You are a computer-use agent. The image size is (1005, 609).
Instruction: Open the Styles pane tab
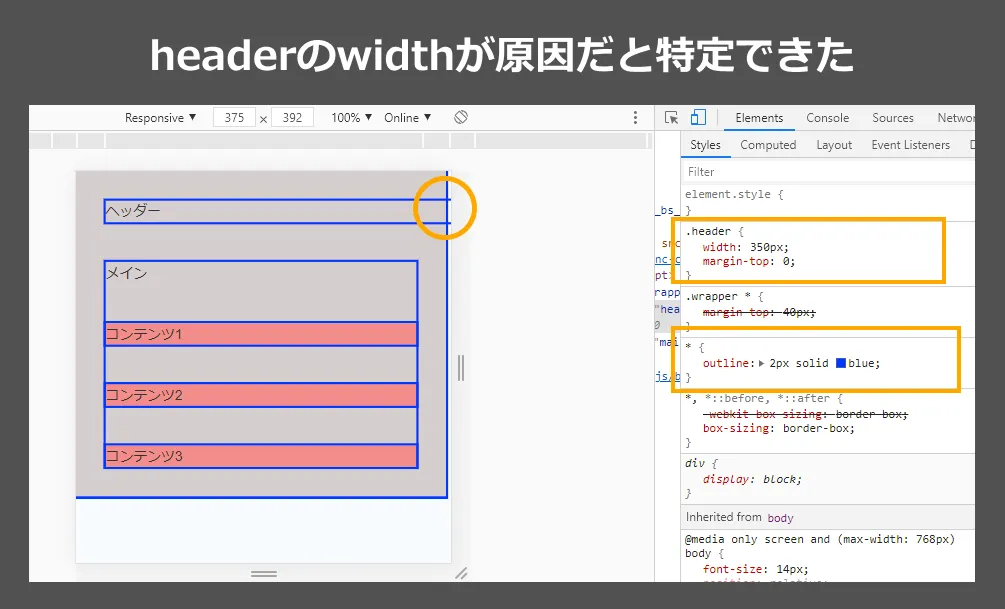click(705, 145)
